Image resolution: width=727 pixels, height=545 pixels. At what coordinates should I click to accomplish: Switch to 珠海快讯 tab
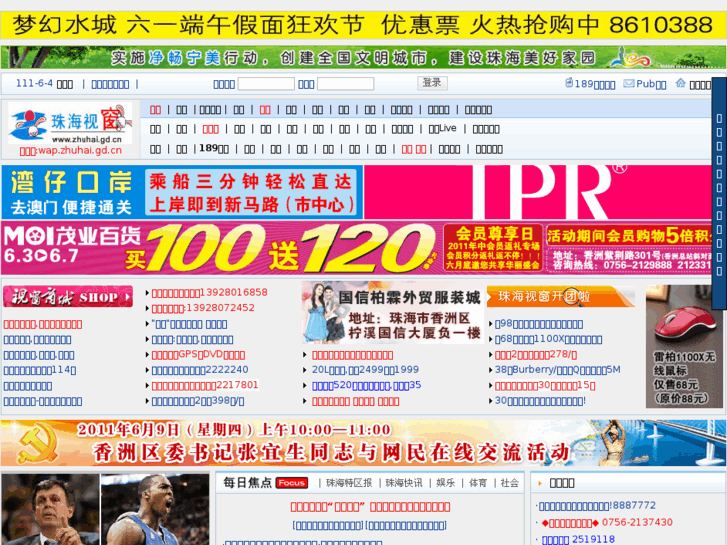click(404, 483)
